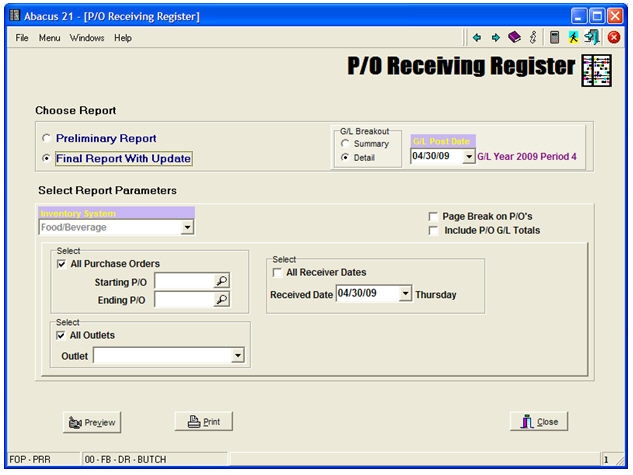
Task: Open the Received Date dropdown
Action: click(x=404, y=294)
